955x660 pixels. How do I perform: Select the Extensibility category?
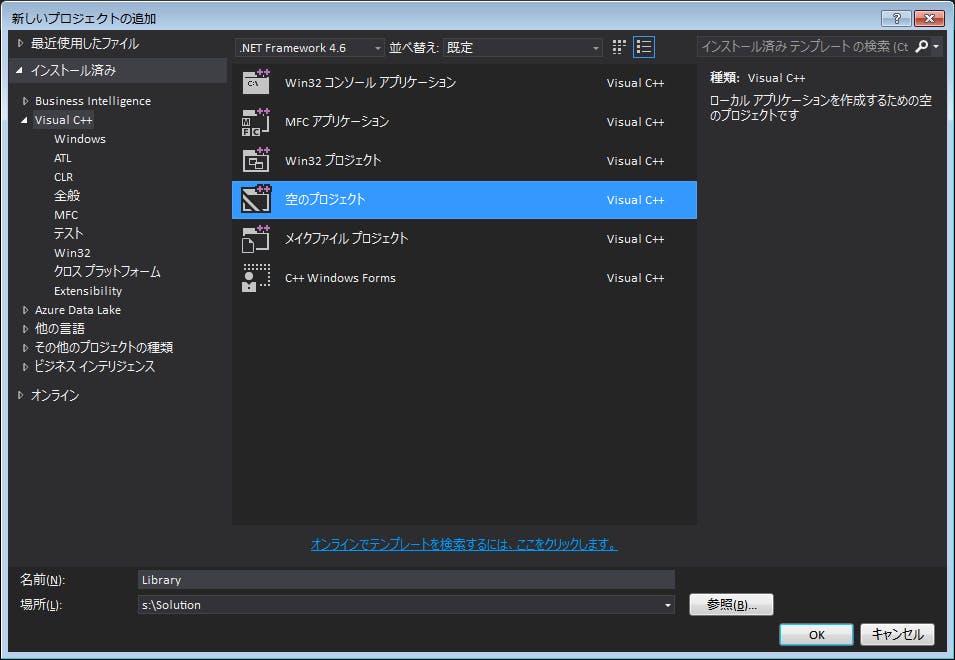pos(88,291)
